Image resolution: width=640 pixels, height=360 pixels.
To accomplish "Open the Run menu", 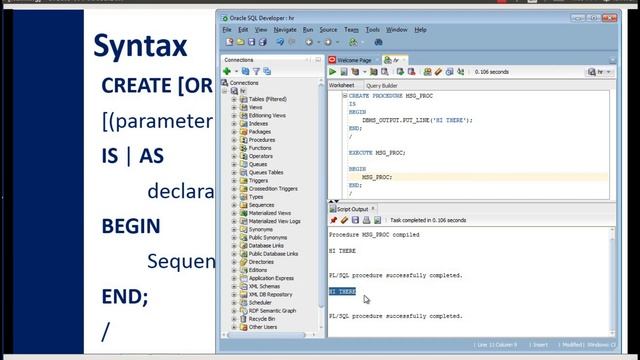I will (x=308, y=30).
